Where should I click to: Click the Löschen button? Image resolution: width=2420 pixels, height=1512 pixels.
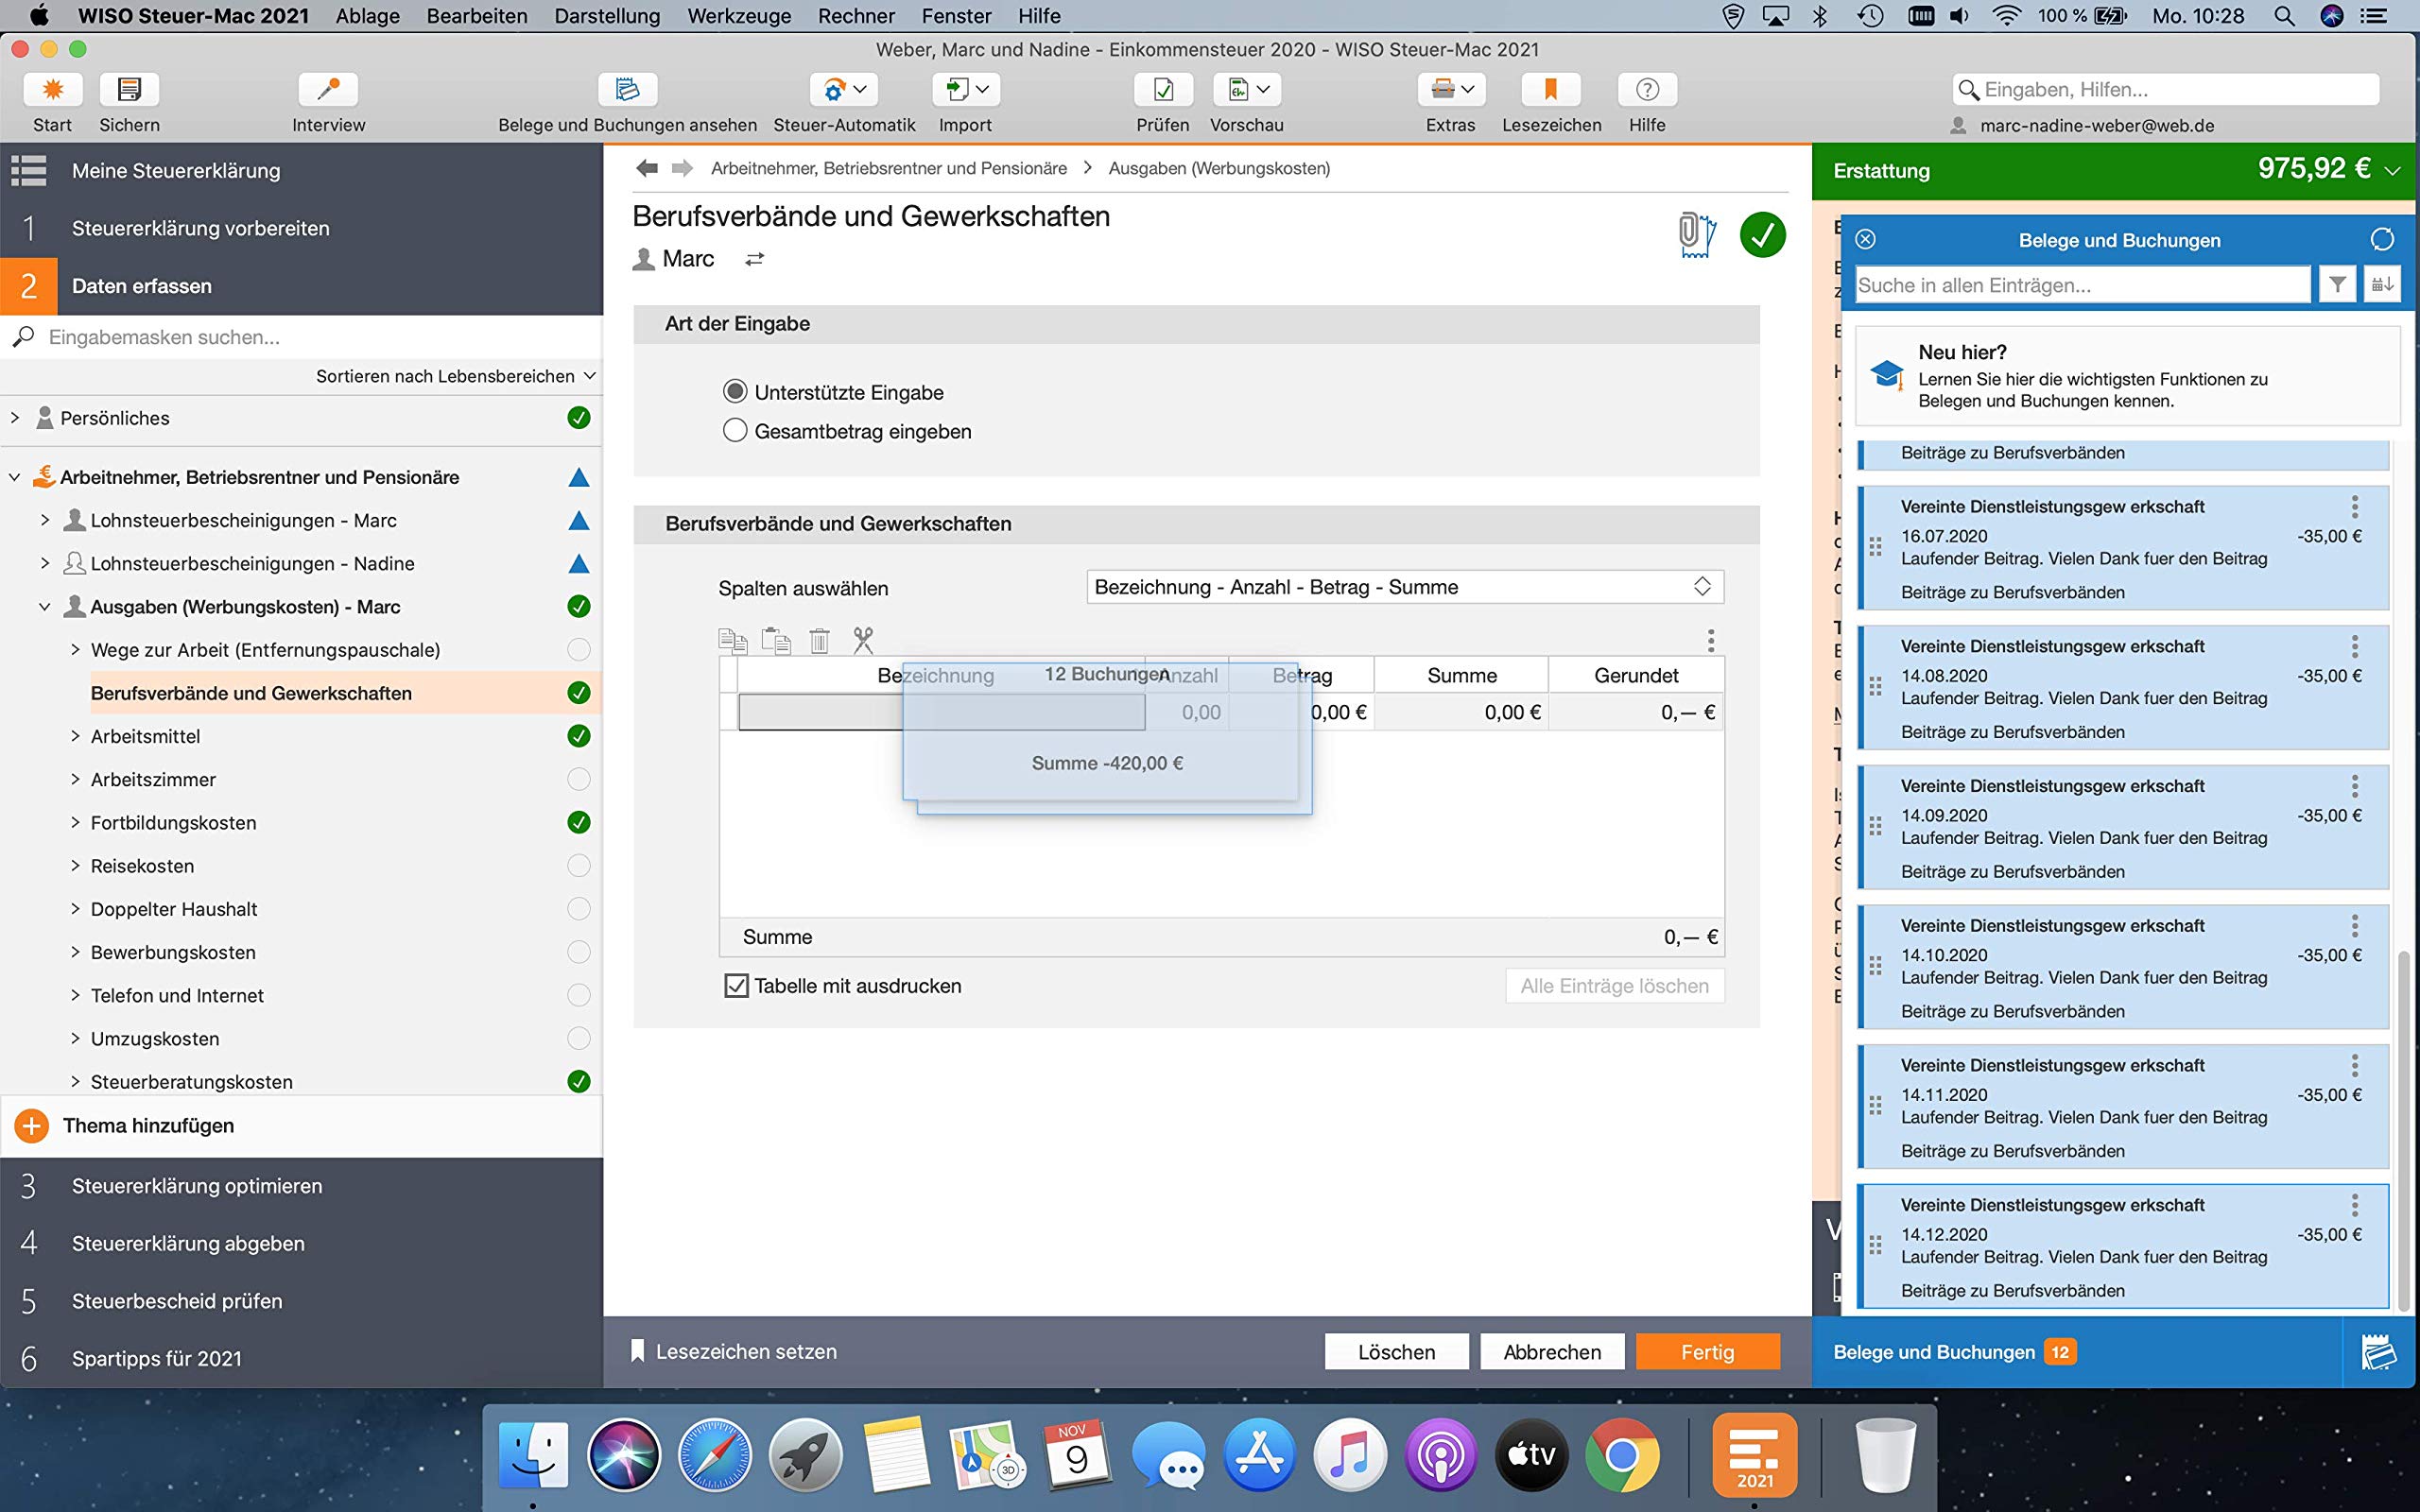coord(1397,1352)
